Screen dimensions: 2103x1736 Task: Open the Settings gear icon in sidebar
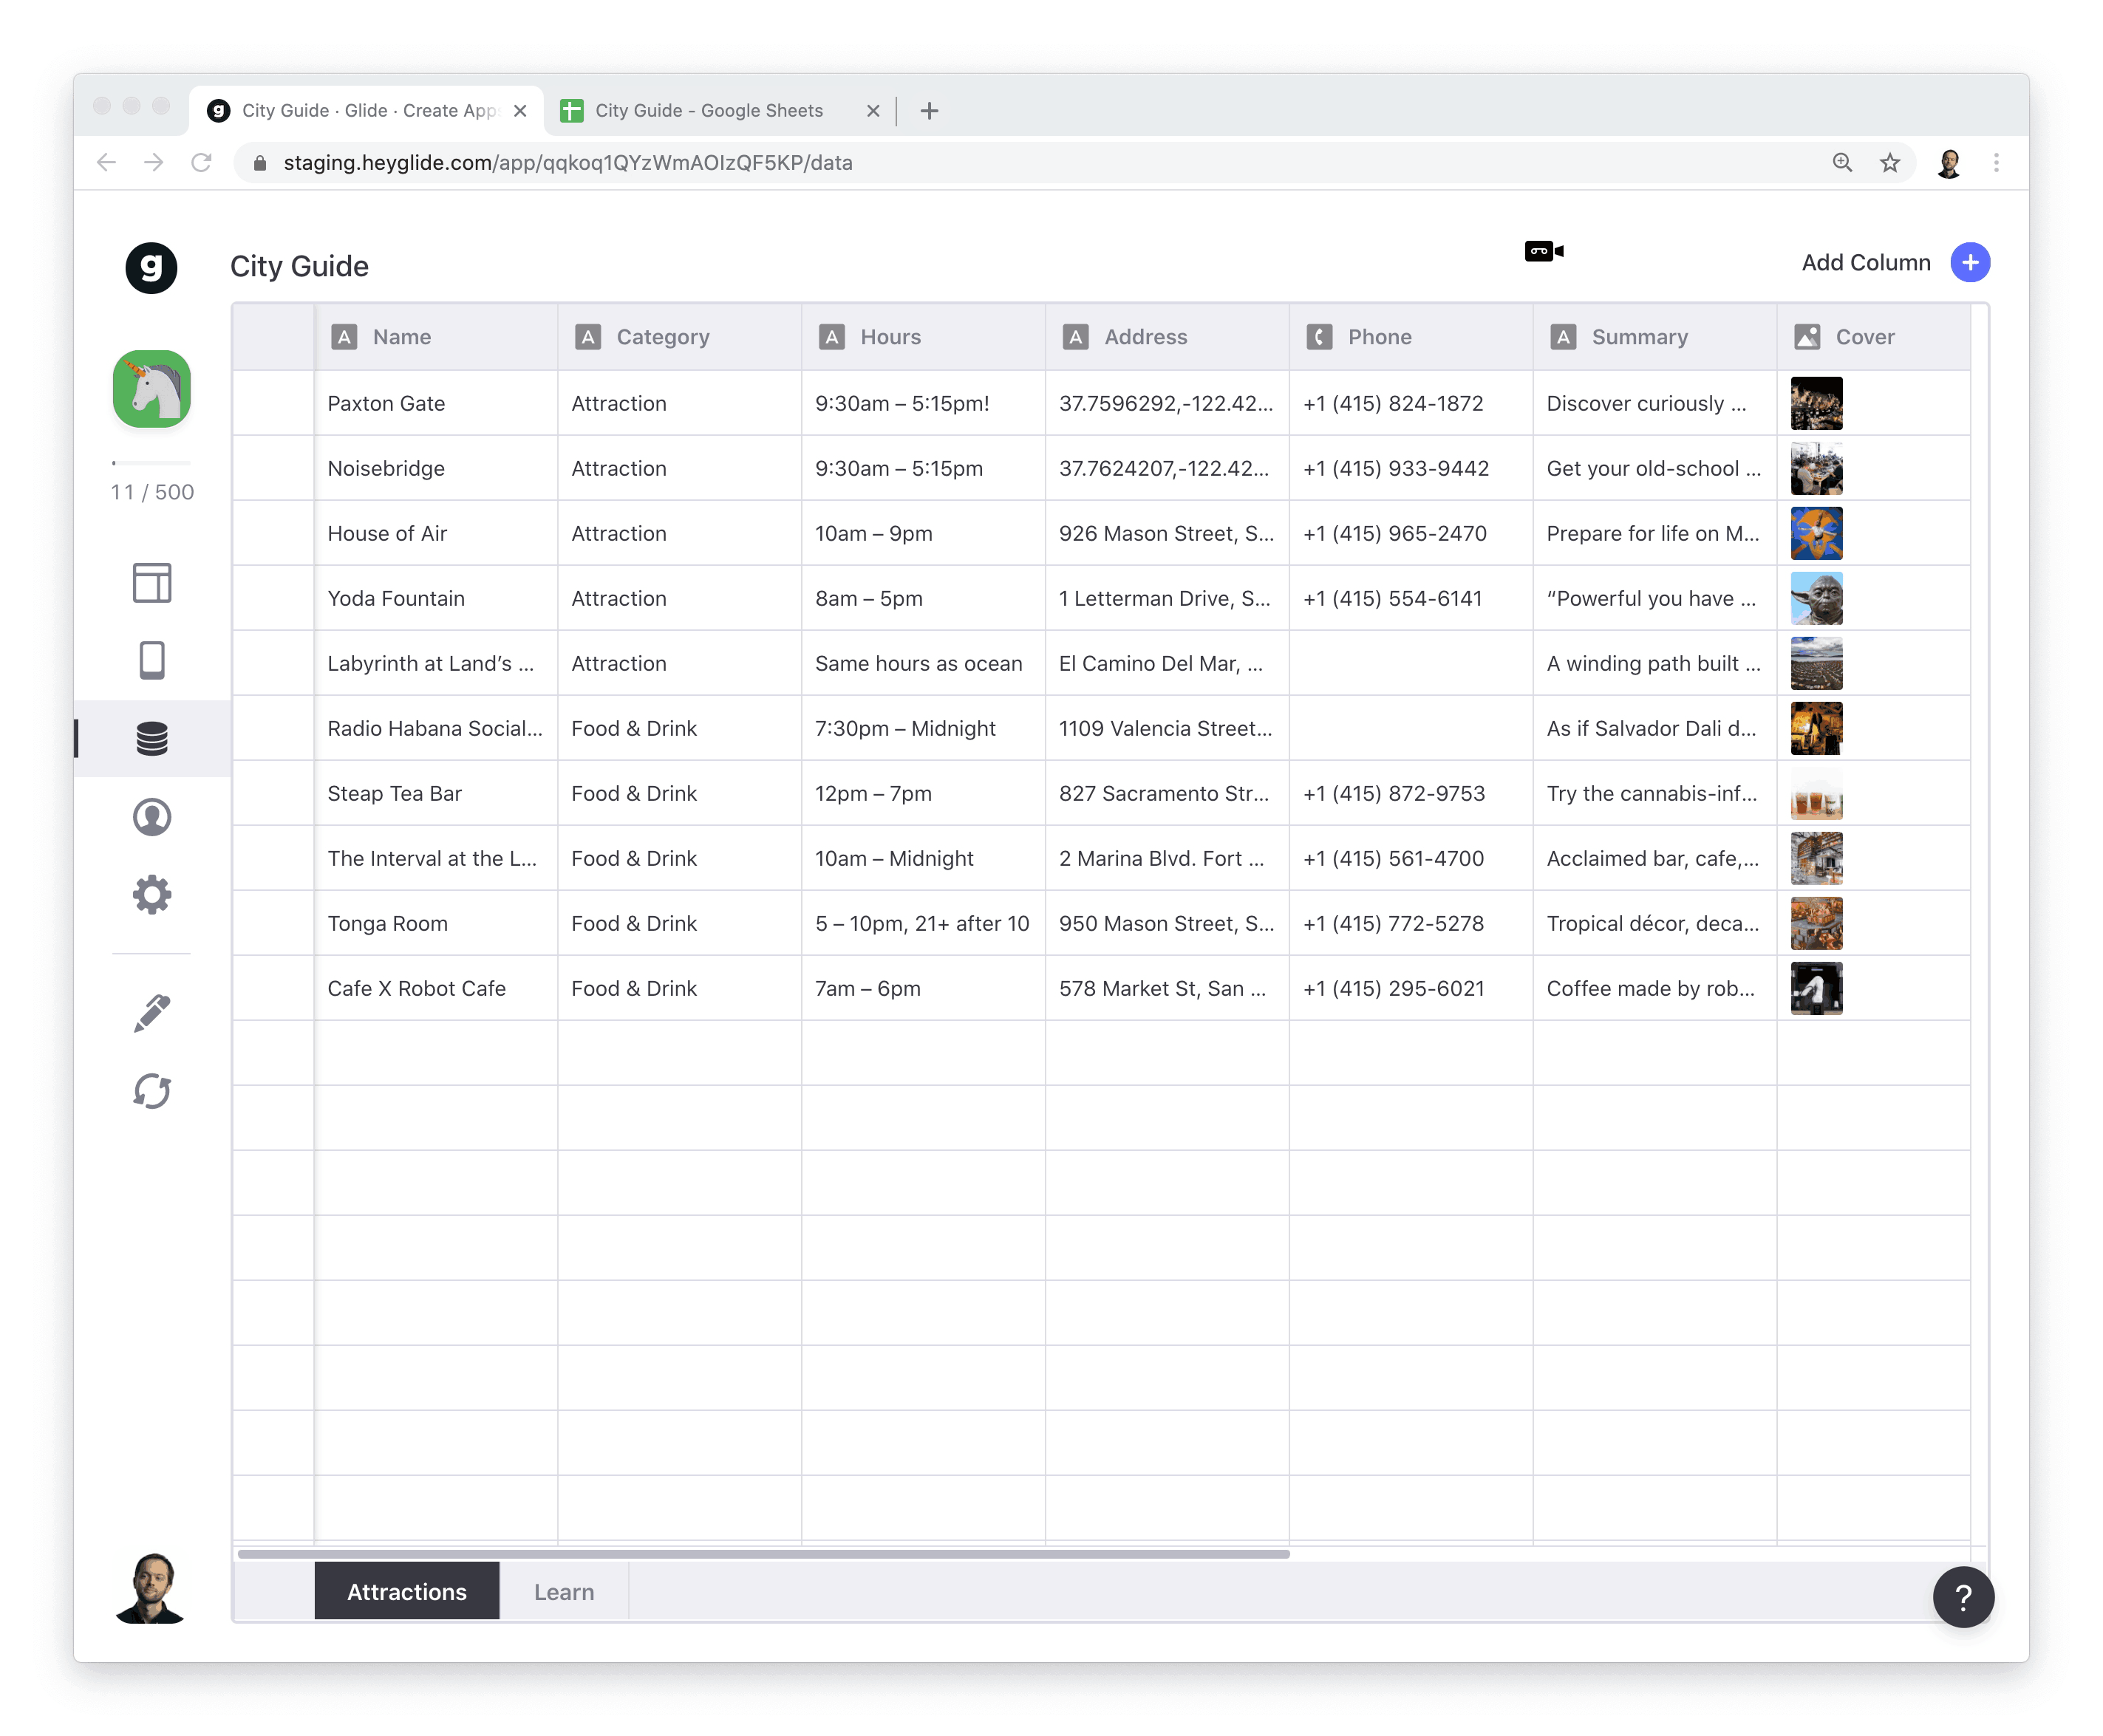click(x=152, y=895)
